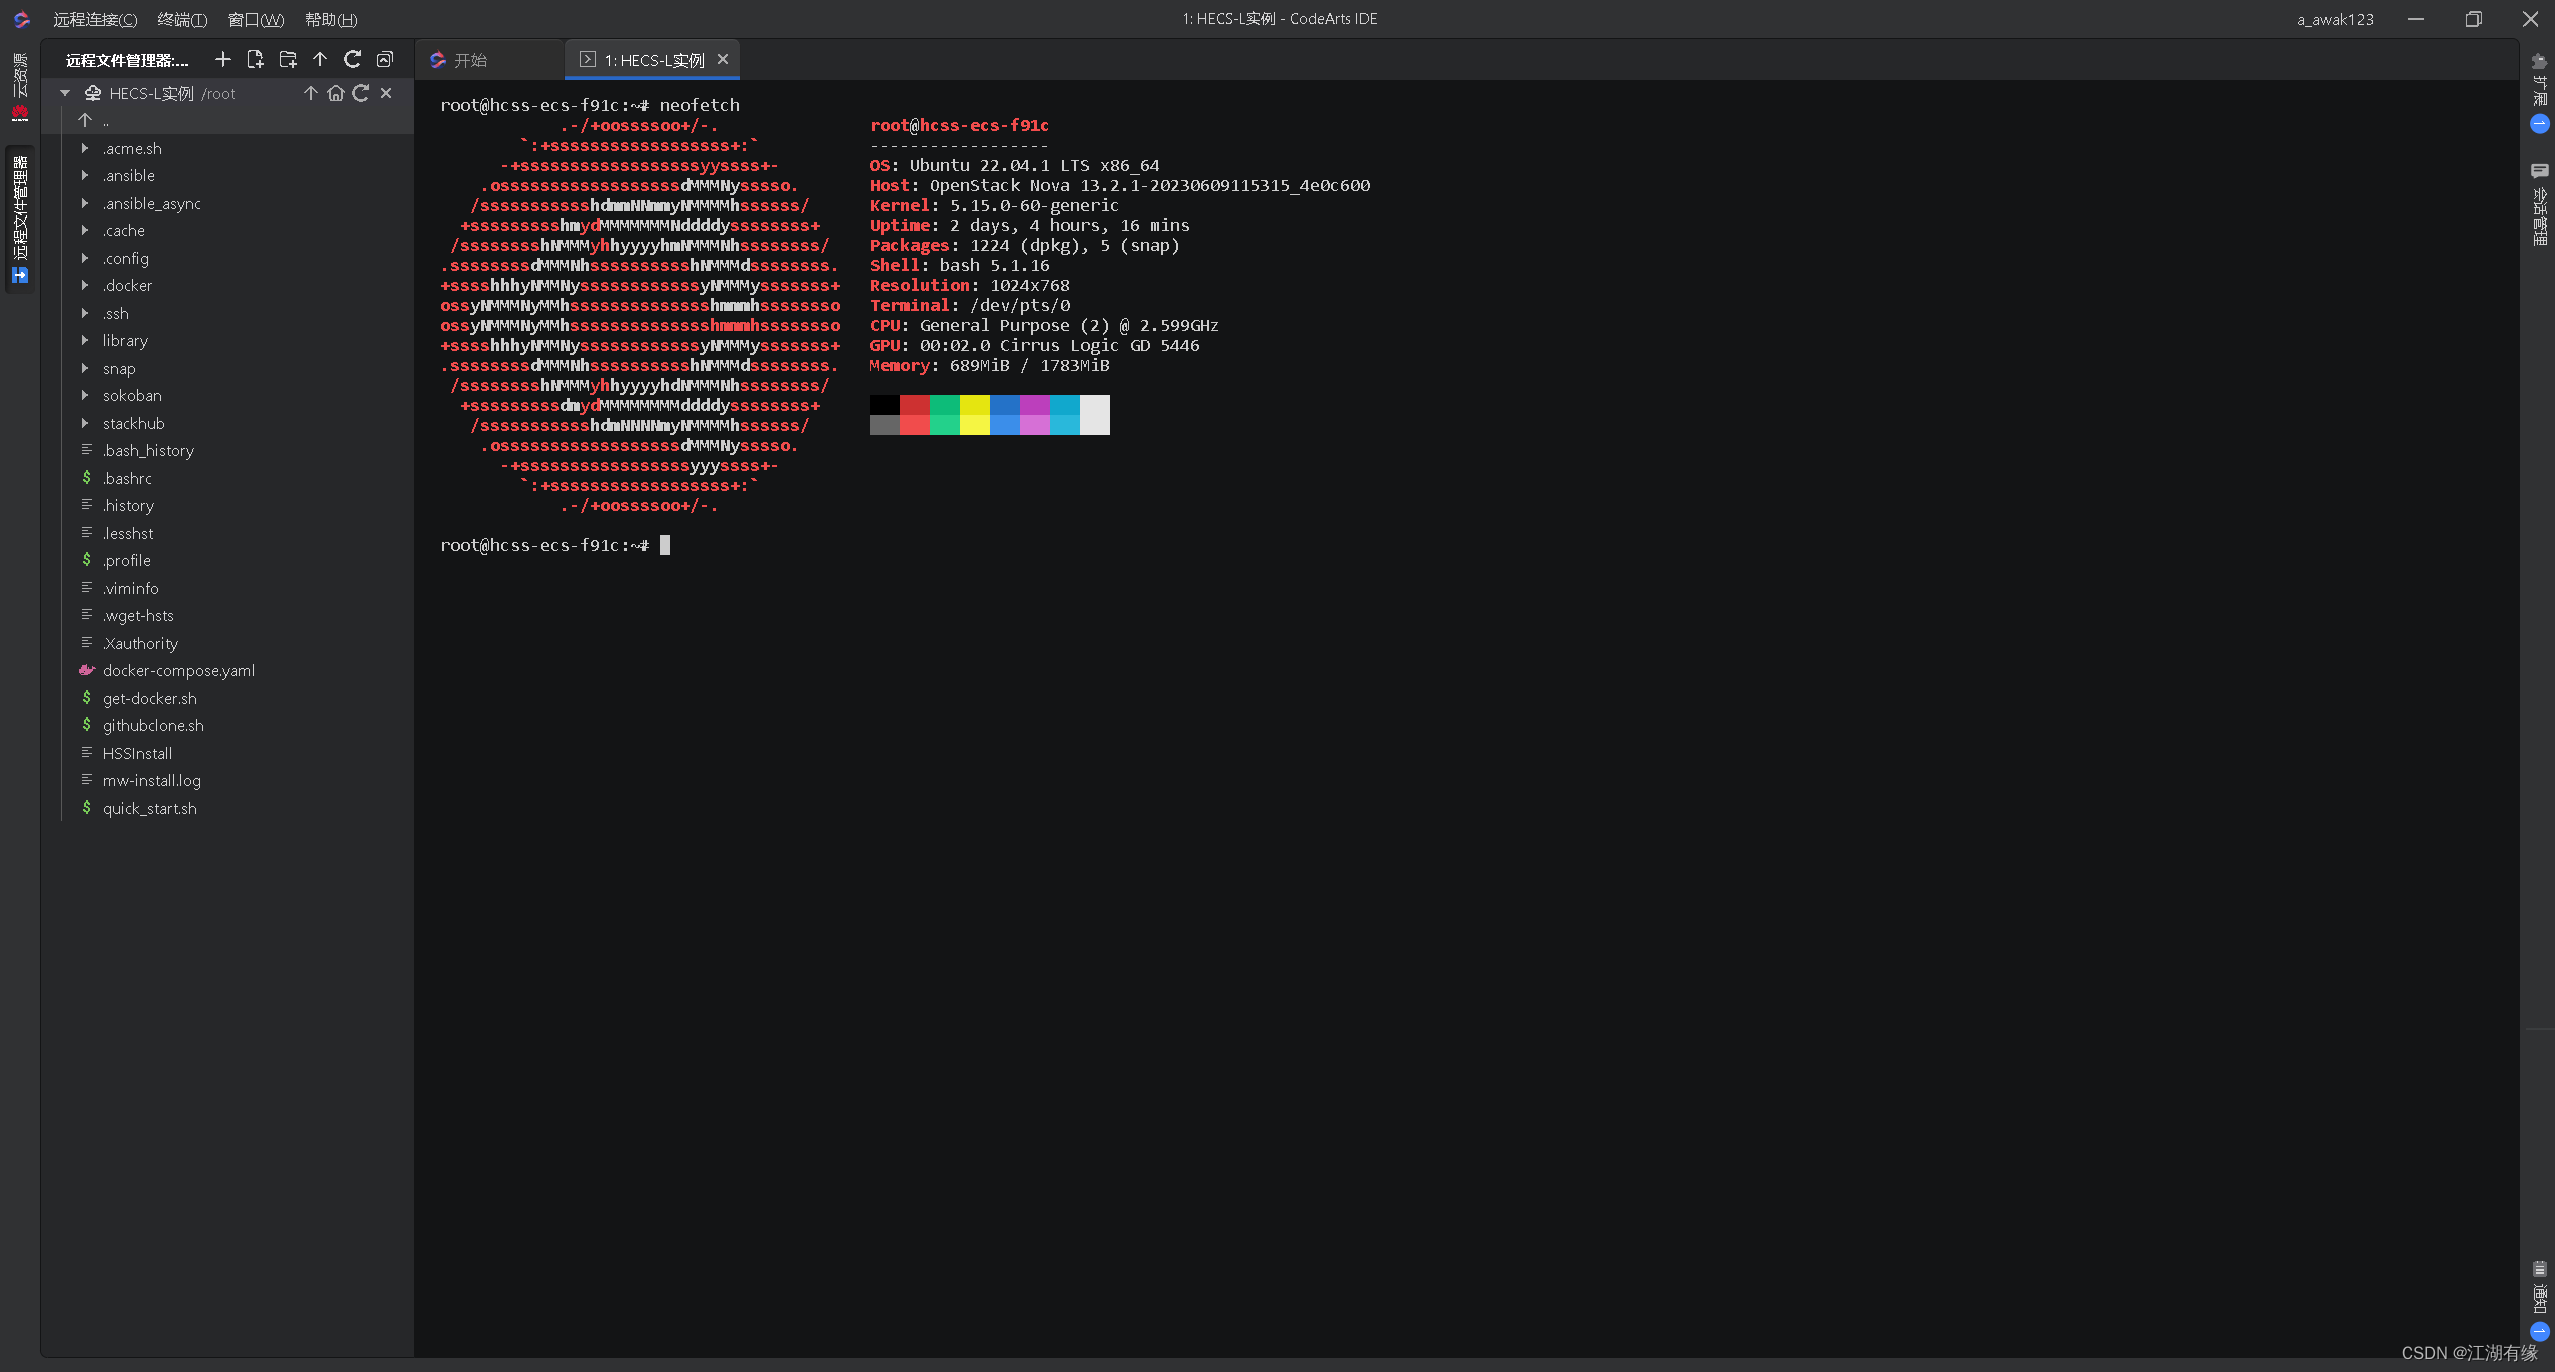This screenshot has width=2555, height=1372.
Task: Click the new file icon in the panel header
Action: click(255, 60)
